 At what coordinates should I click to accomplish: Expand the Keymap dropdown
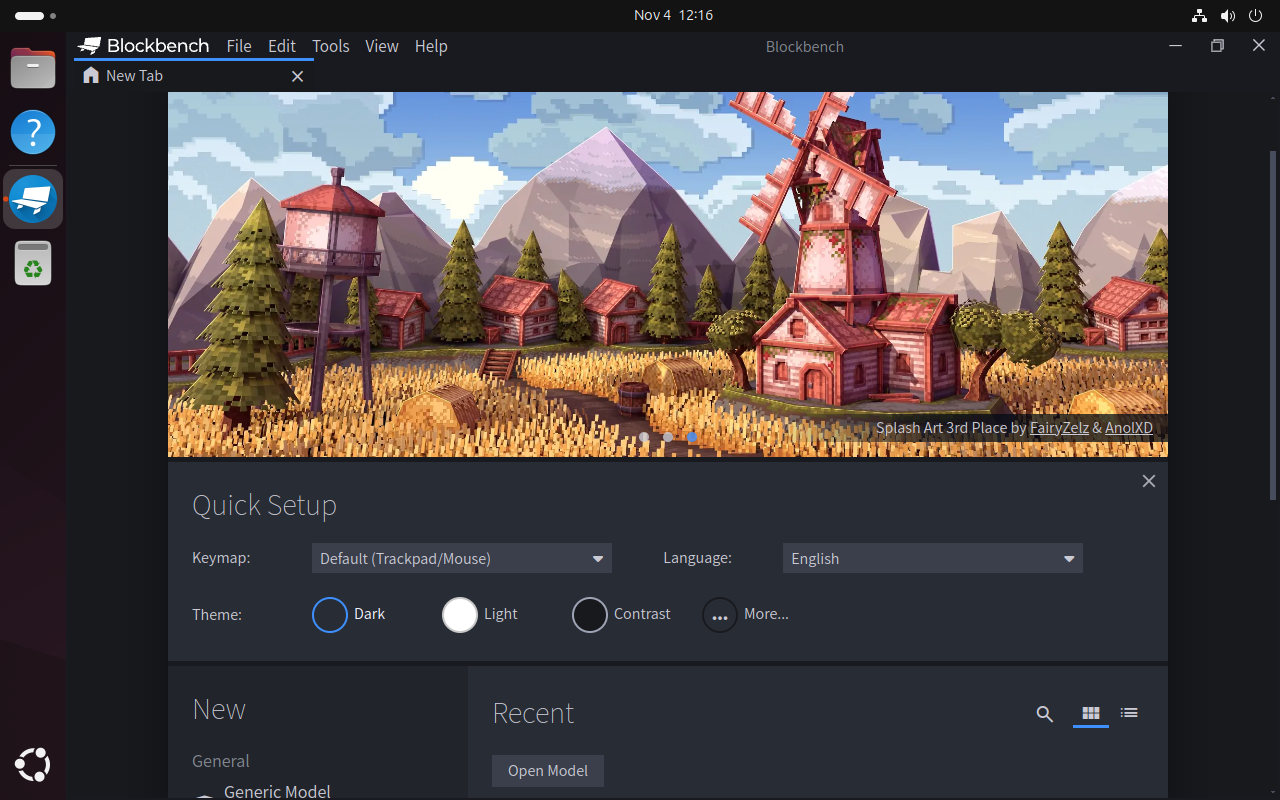click(462, 558)
